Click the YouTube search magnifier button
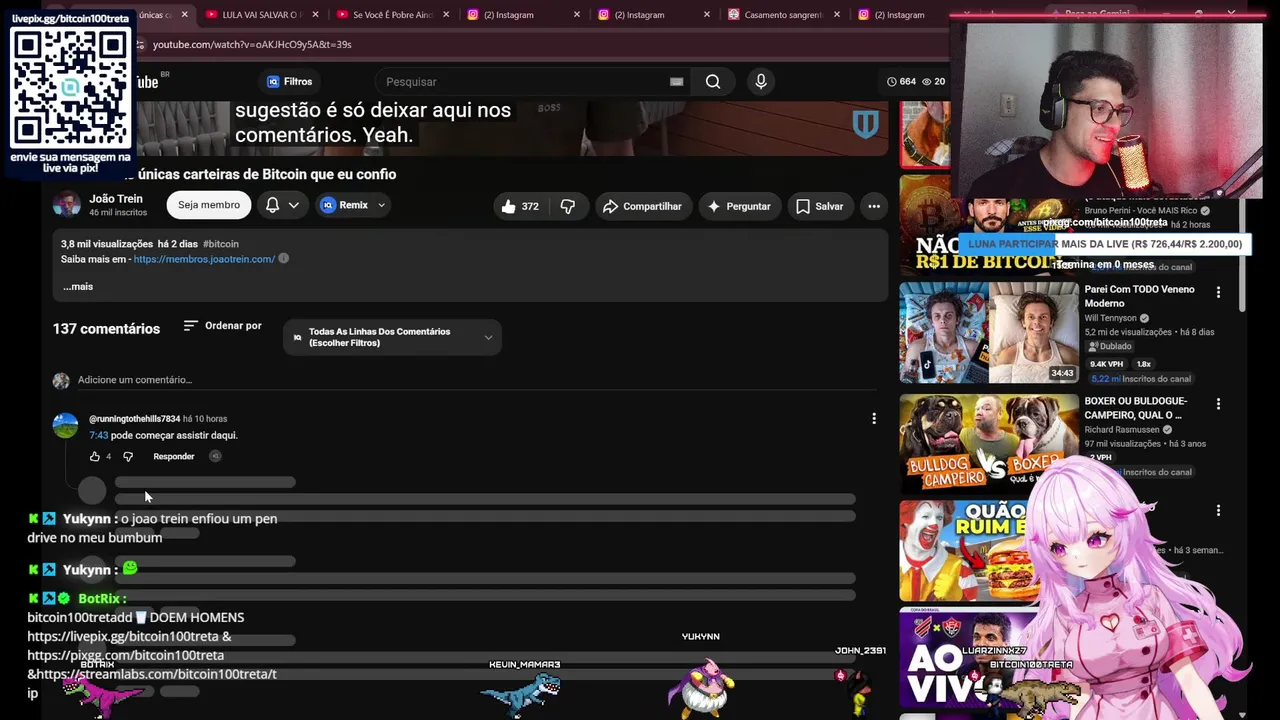The height and width of the screenshot is (720, 1280). pyautogui.click(x=713, y=82)
